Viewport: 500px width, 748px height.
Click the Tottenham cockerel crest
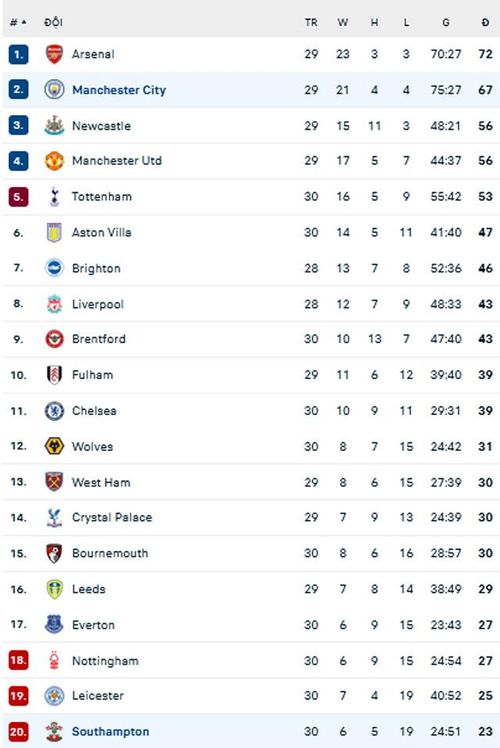point(54,197)
